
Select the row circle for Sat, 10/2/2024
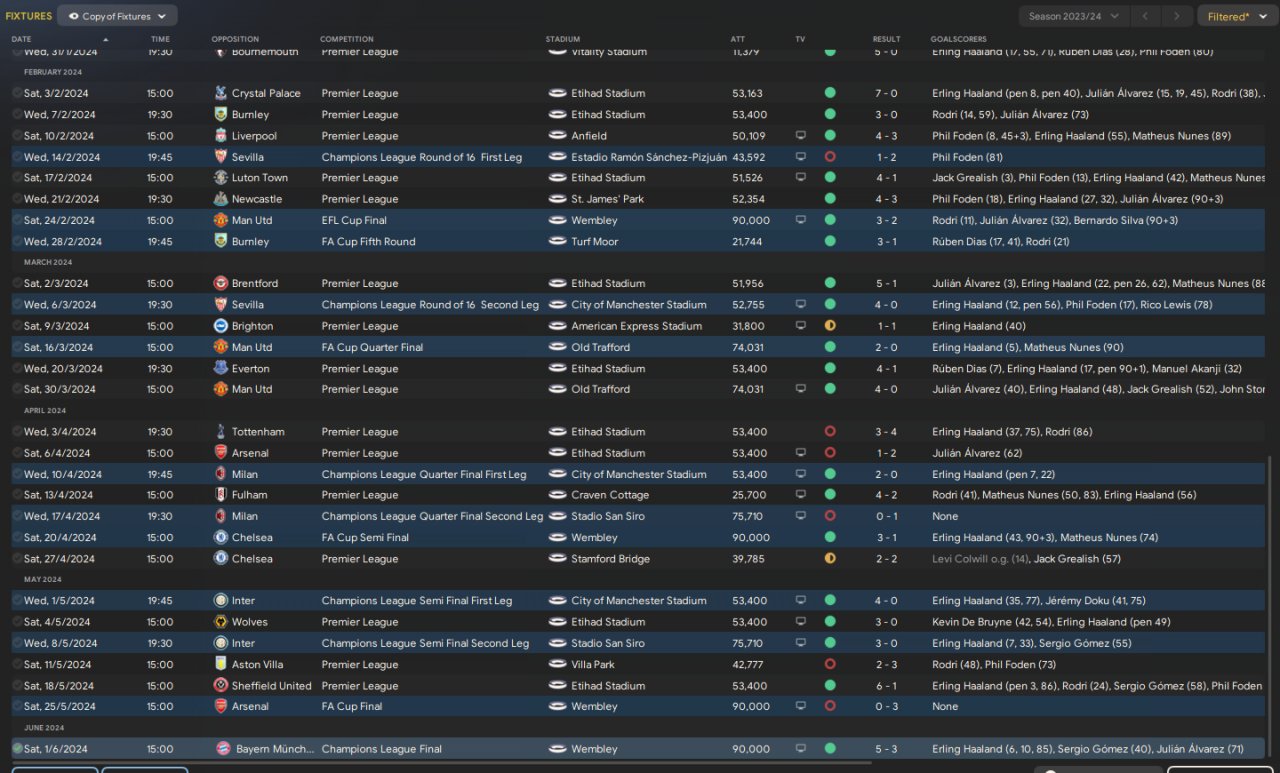coord(17,136)
